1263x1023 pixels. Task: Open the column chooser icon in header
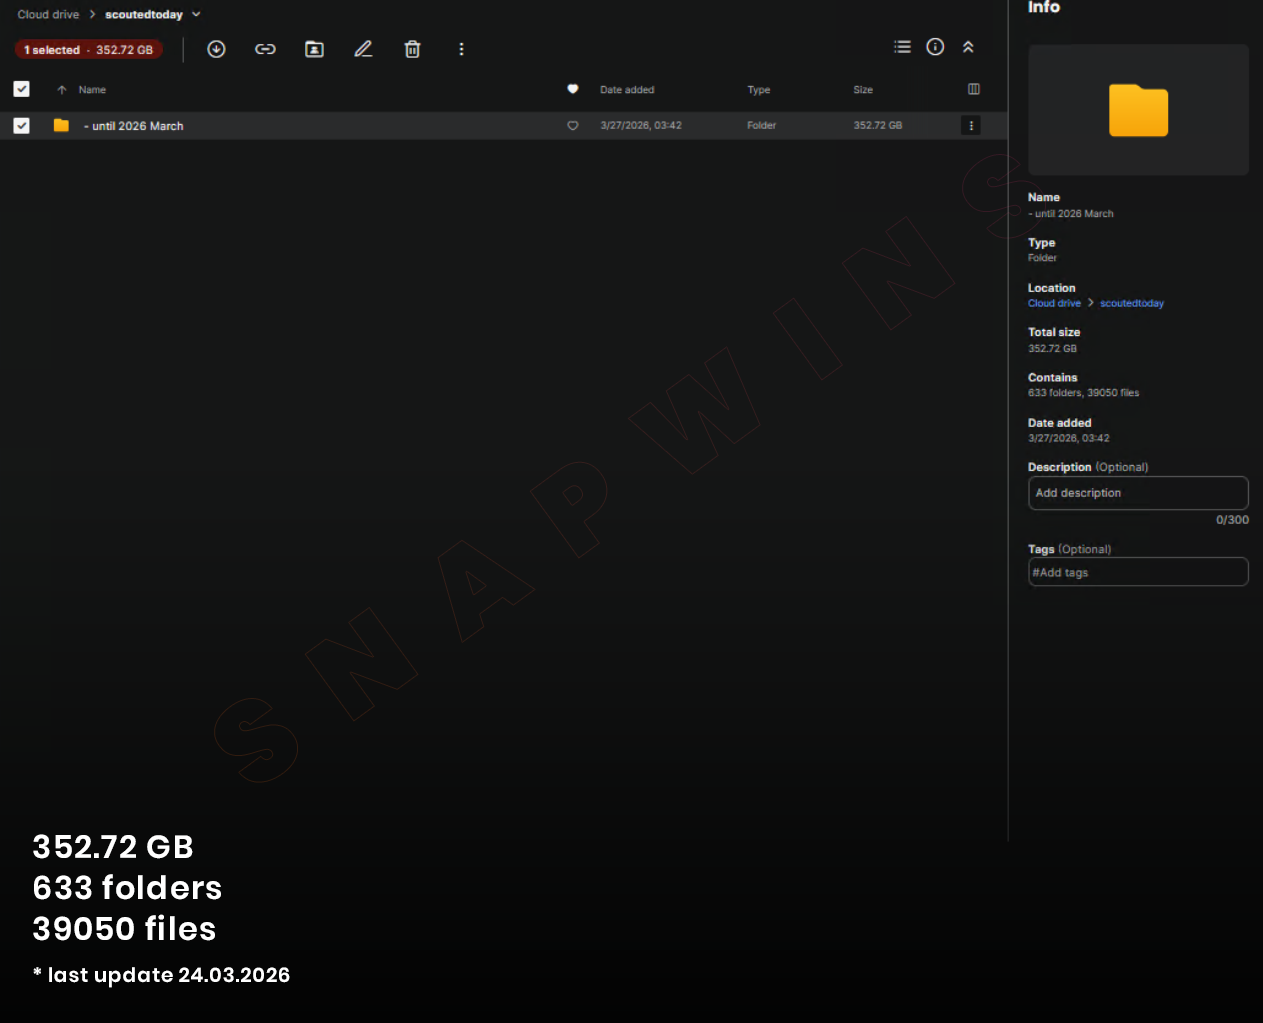(974, 89)
